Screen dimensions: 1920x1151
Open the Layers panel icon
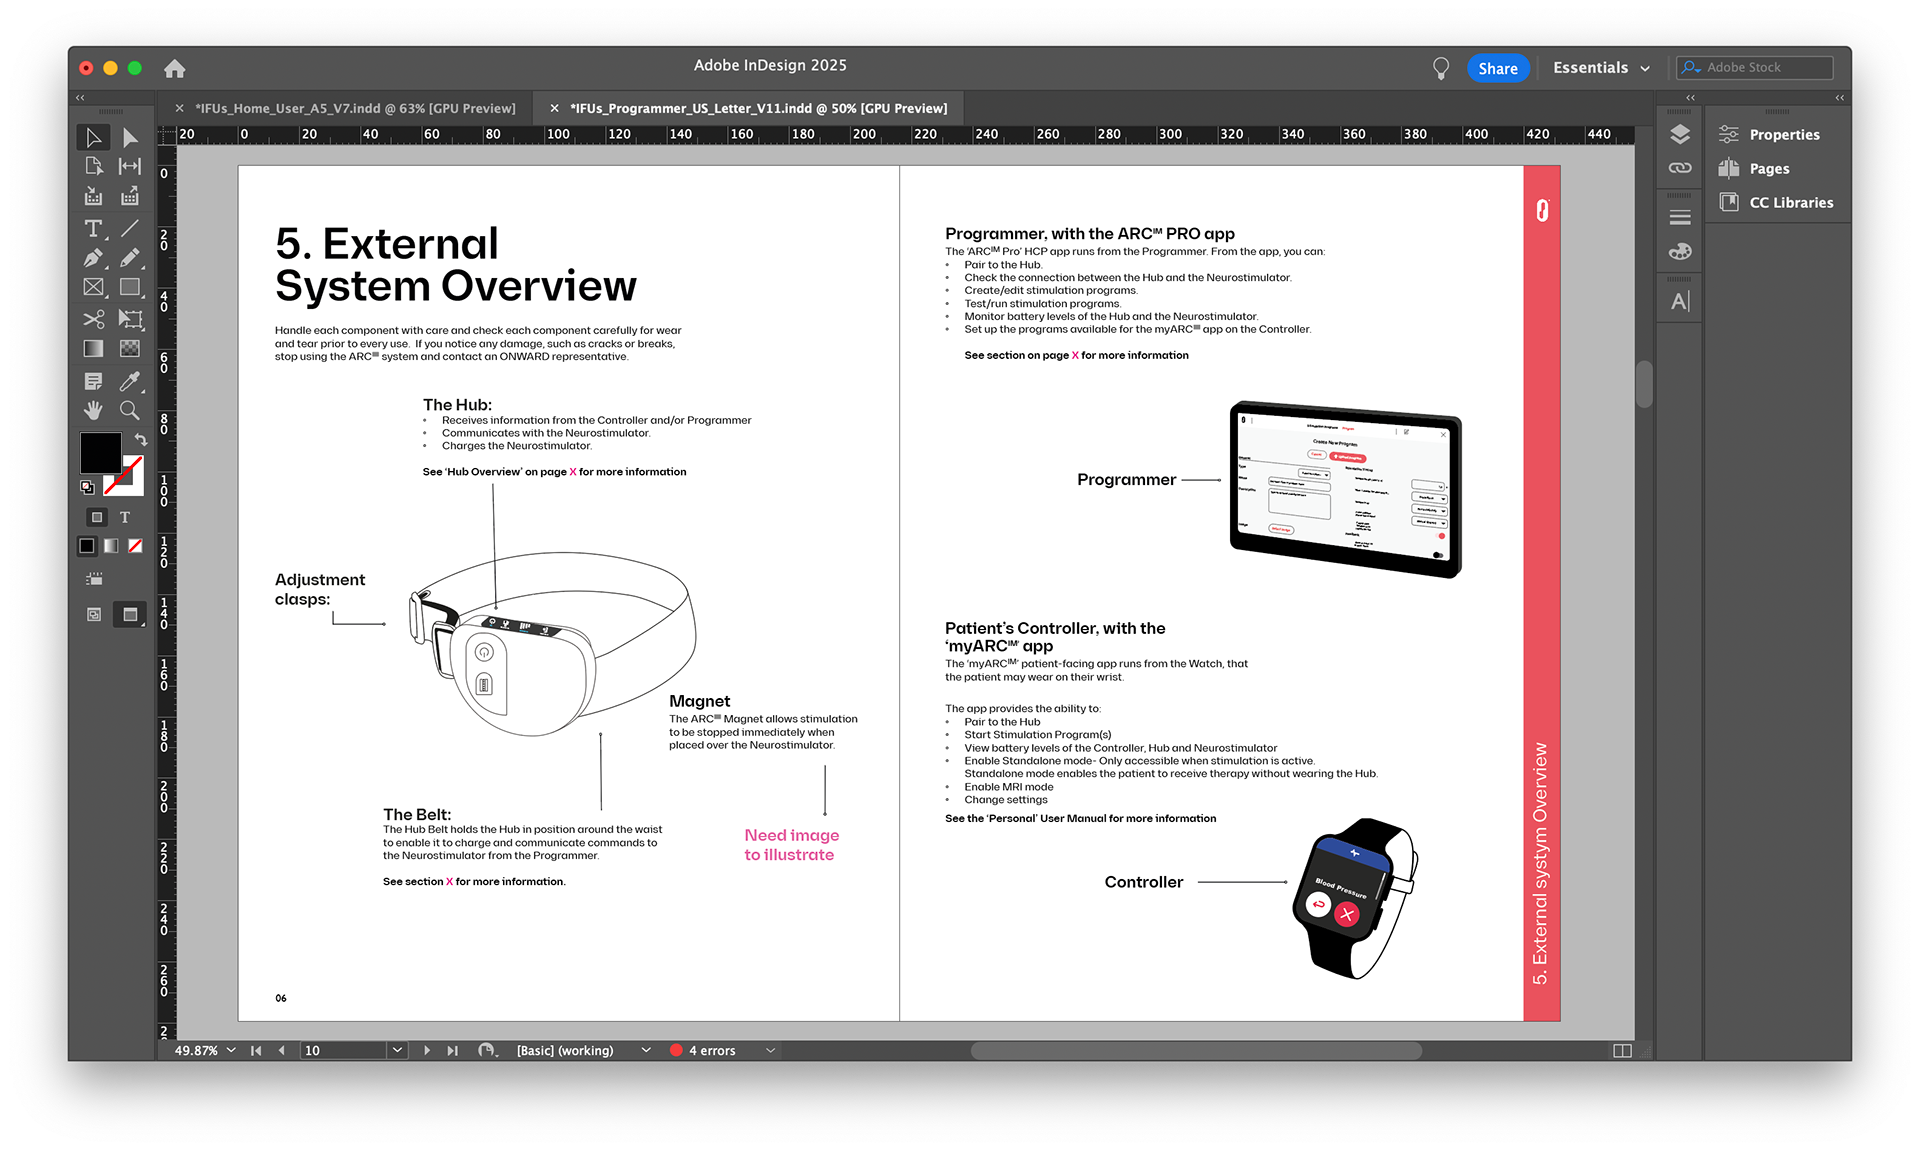[x=1680, y=134]
